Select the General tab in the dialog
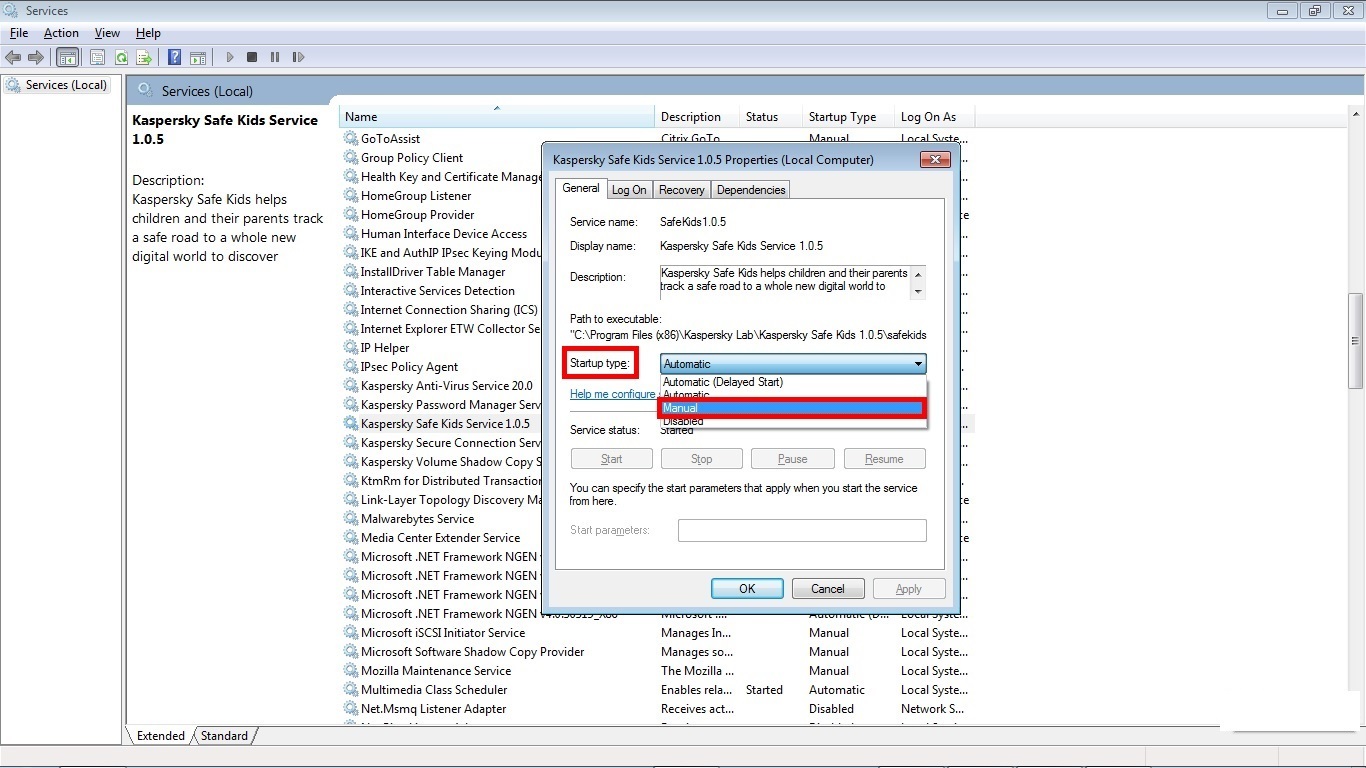 pos(581,188)
